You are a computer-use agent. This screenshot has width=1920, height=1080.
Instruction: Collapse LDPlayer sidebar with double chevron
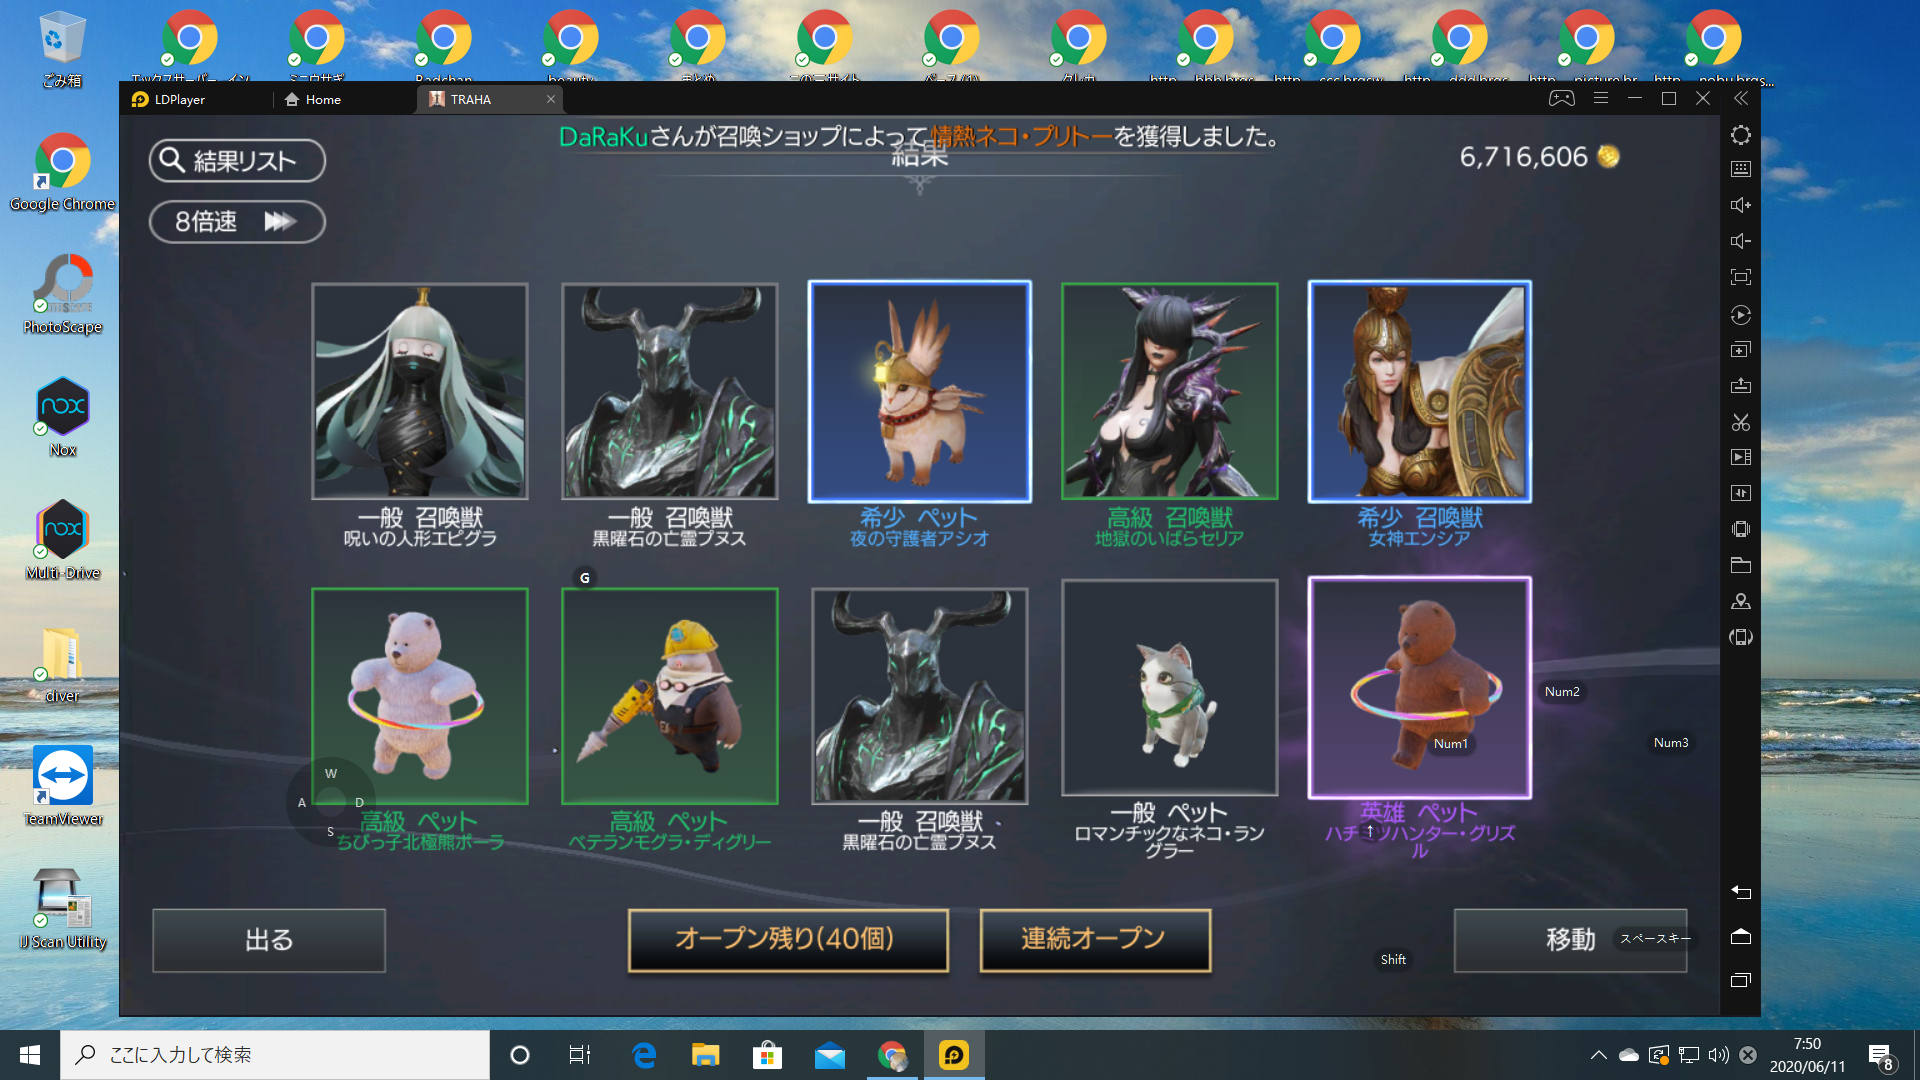1740,98
